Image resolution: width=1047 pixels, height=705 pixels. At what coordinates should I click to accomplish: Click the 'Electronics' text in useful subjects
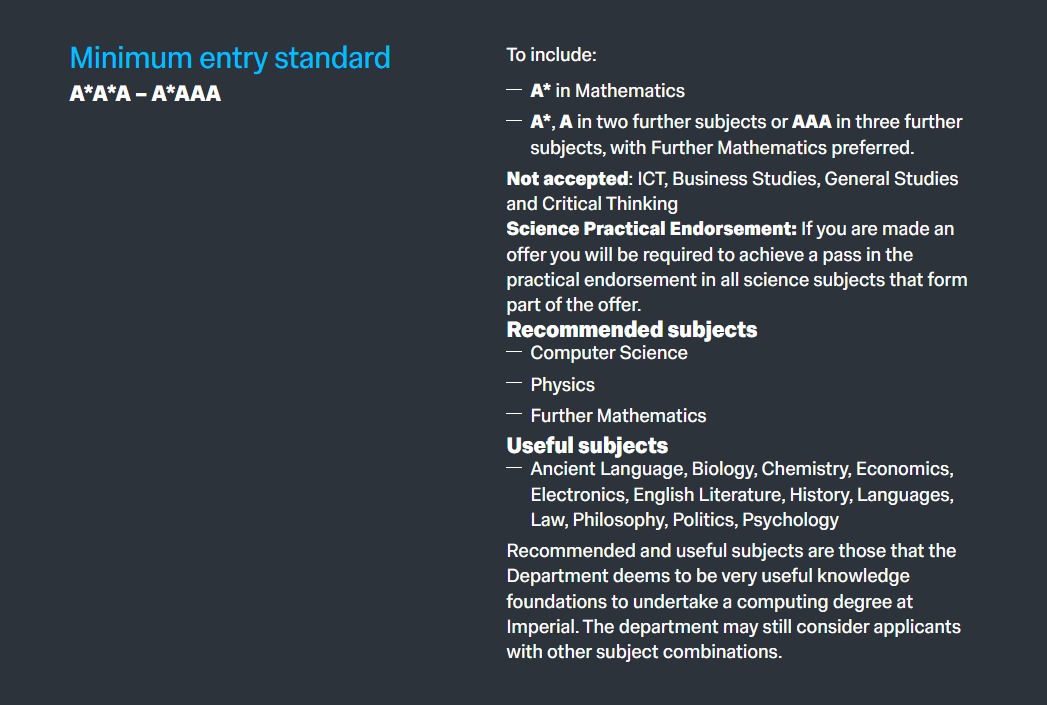(576, 495)
